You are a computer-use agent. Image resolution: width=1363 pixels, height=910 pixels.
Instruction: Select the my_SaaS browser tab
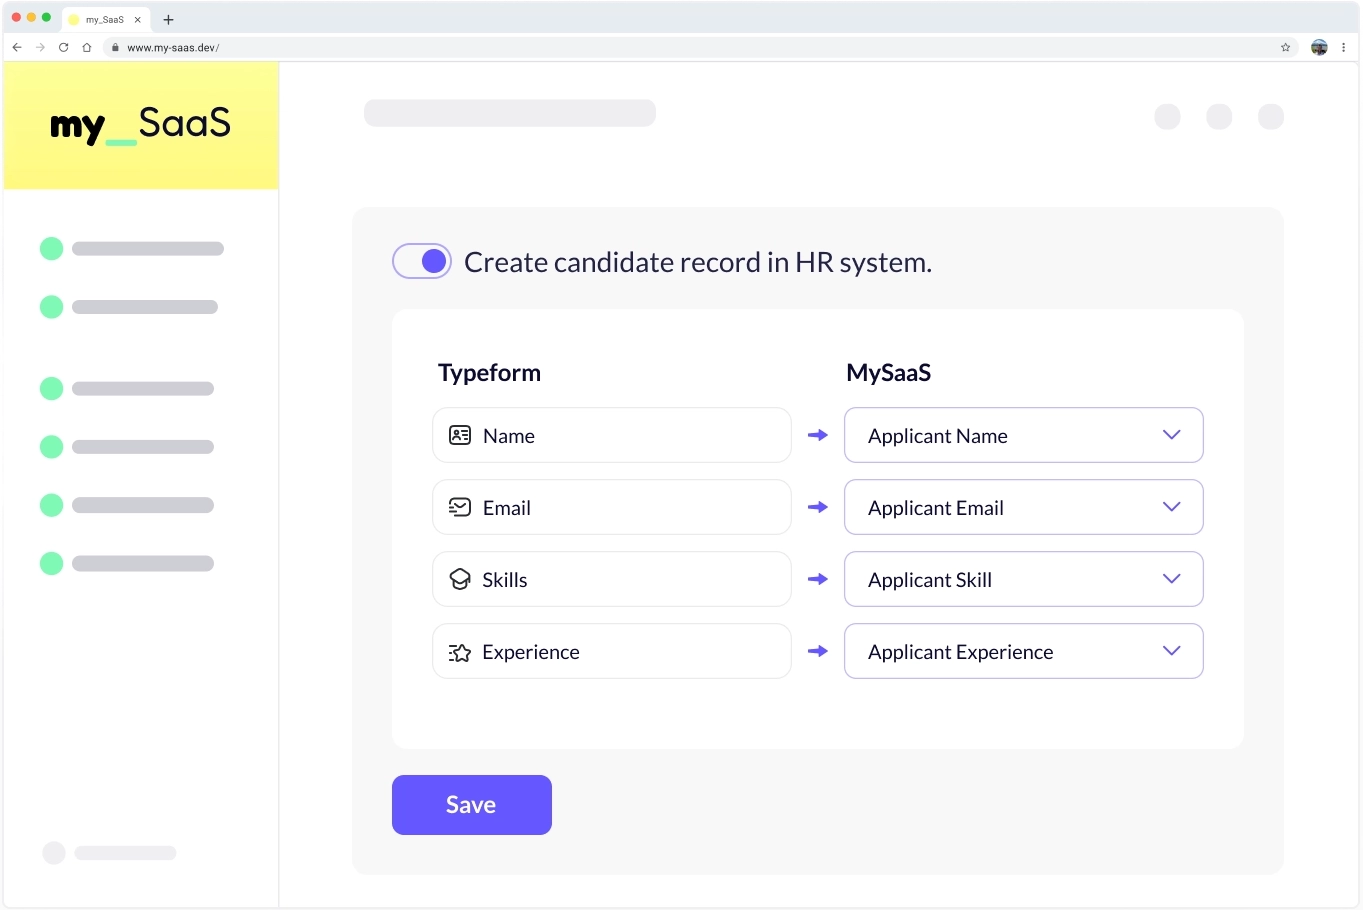(104, 19)
